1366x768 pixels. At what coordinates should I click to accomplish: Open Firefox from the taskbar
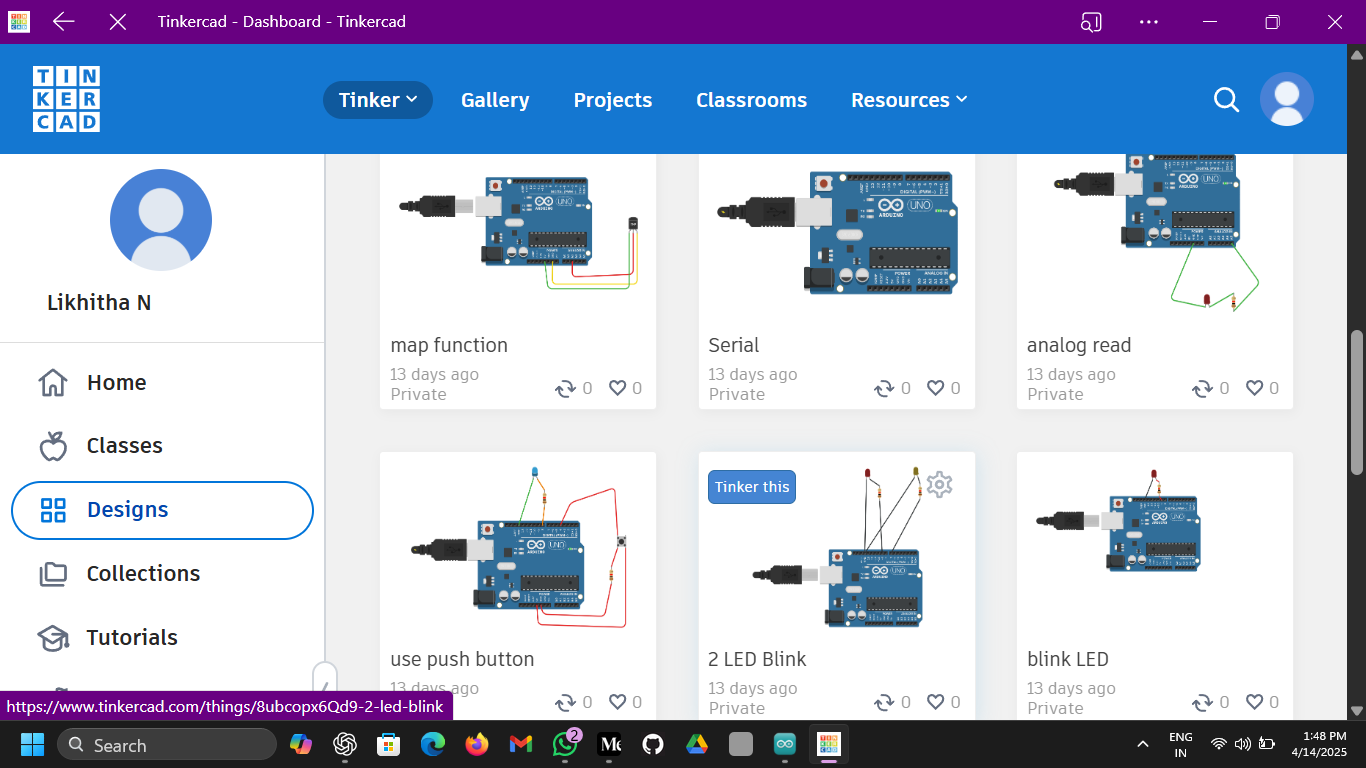(x=477, y=744)
